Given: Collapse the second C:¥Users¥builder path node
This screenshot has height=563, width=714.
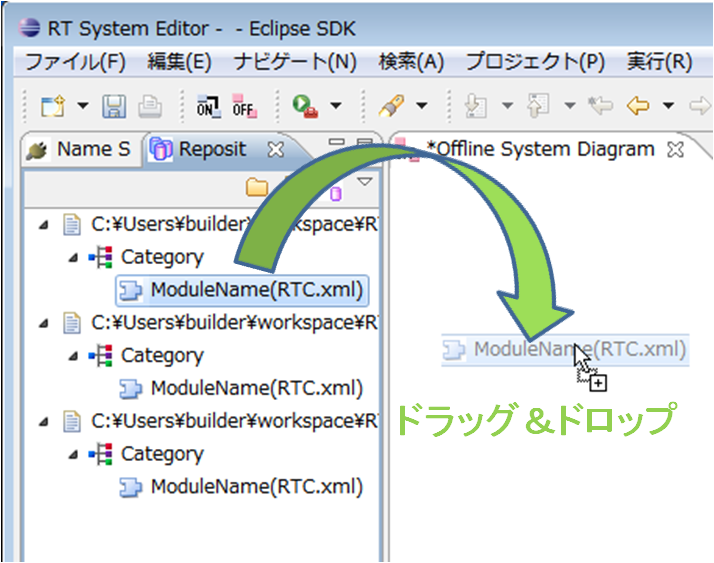Looking at the screenshot, I should coord(44,323).
